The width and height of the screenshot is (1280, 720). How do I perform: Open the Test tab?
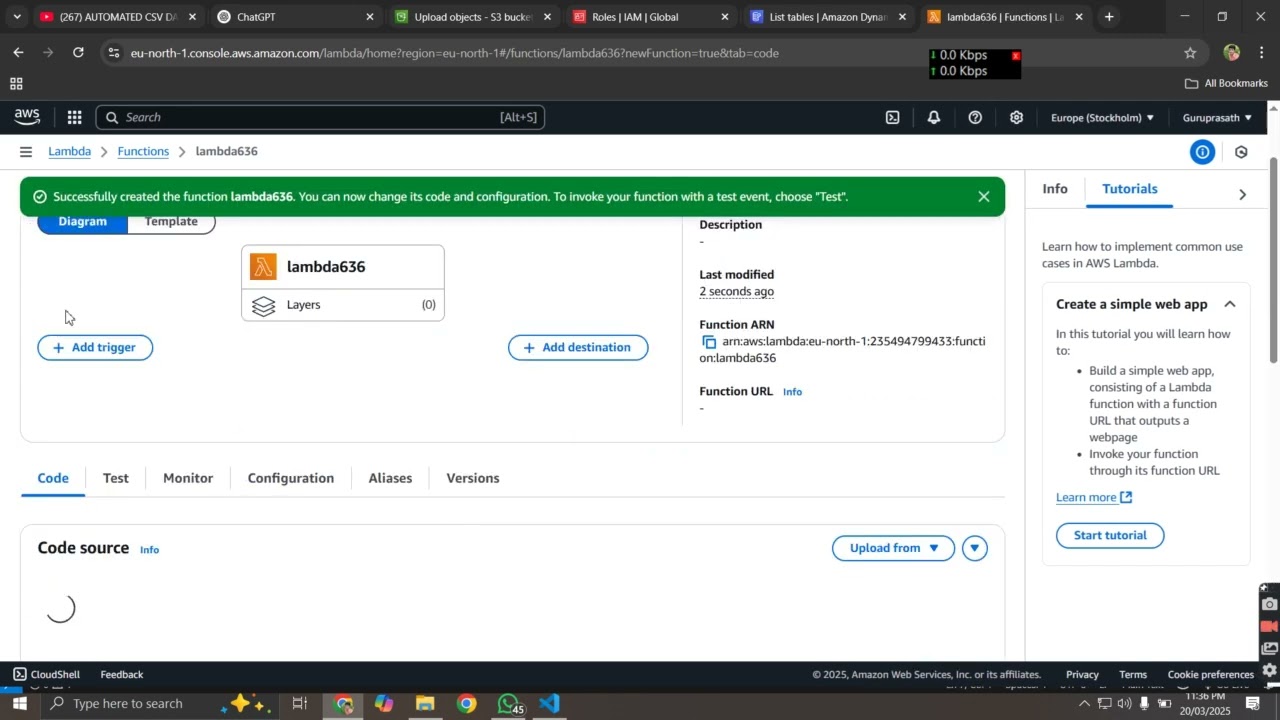116,478
